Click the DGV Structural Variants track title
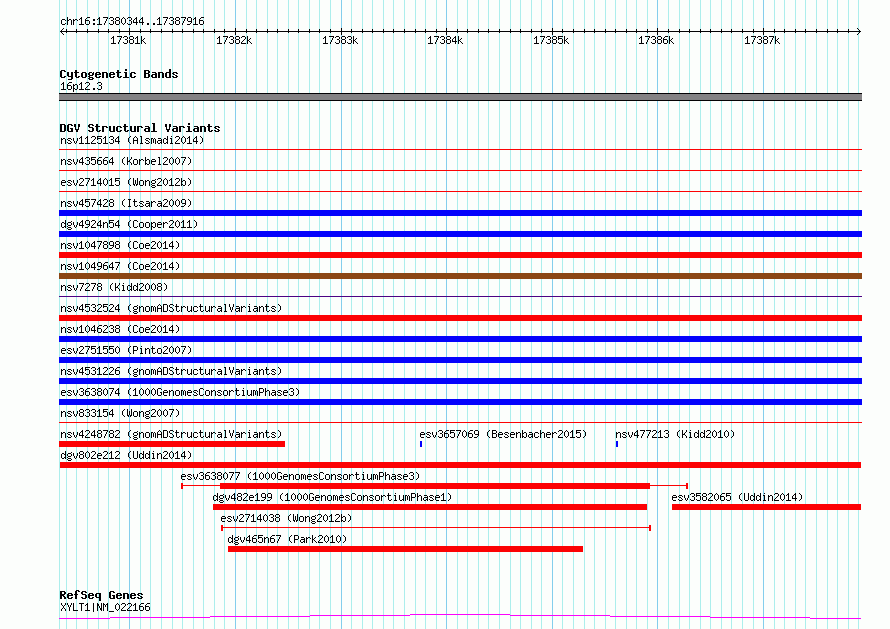The height and width of the screenshot is (629, 890). (140, 128)
